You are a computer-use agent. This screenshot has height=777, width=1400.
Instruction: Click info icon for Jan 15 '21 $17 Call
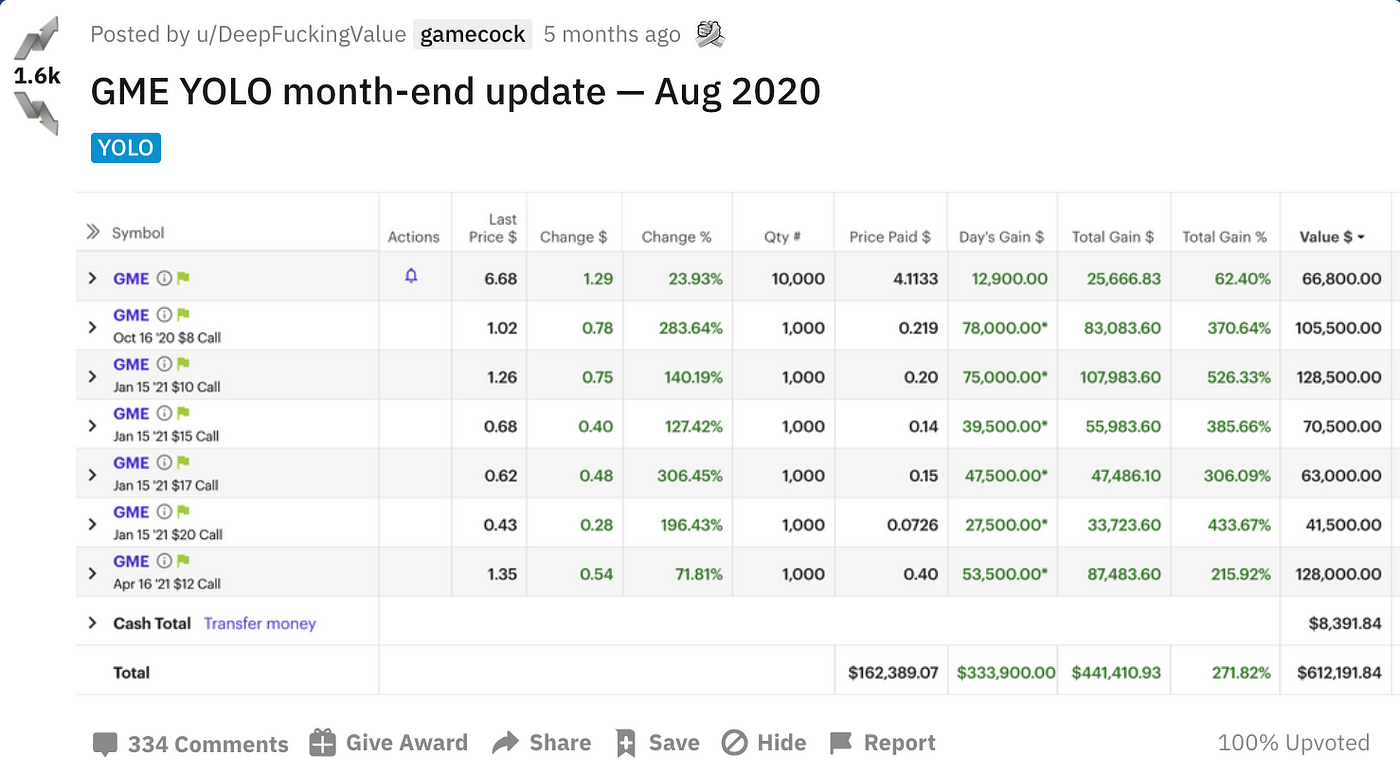click(164, 462)
